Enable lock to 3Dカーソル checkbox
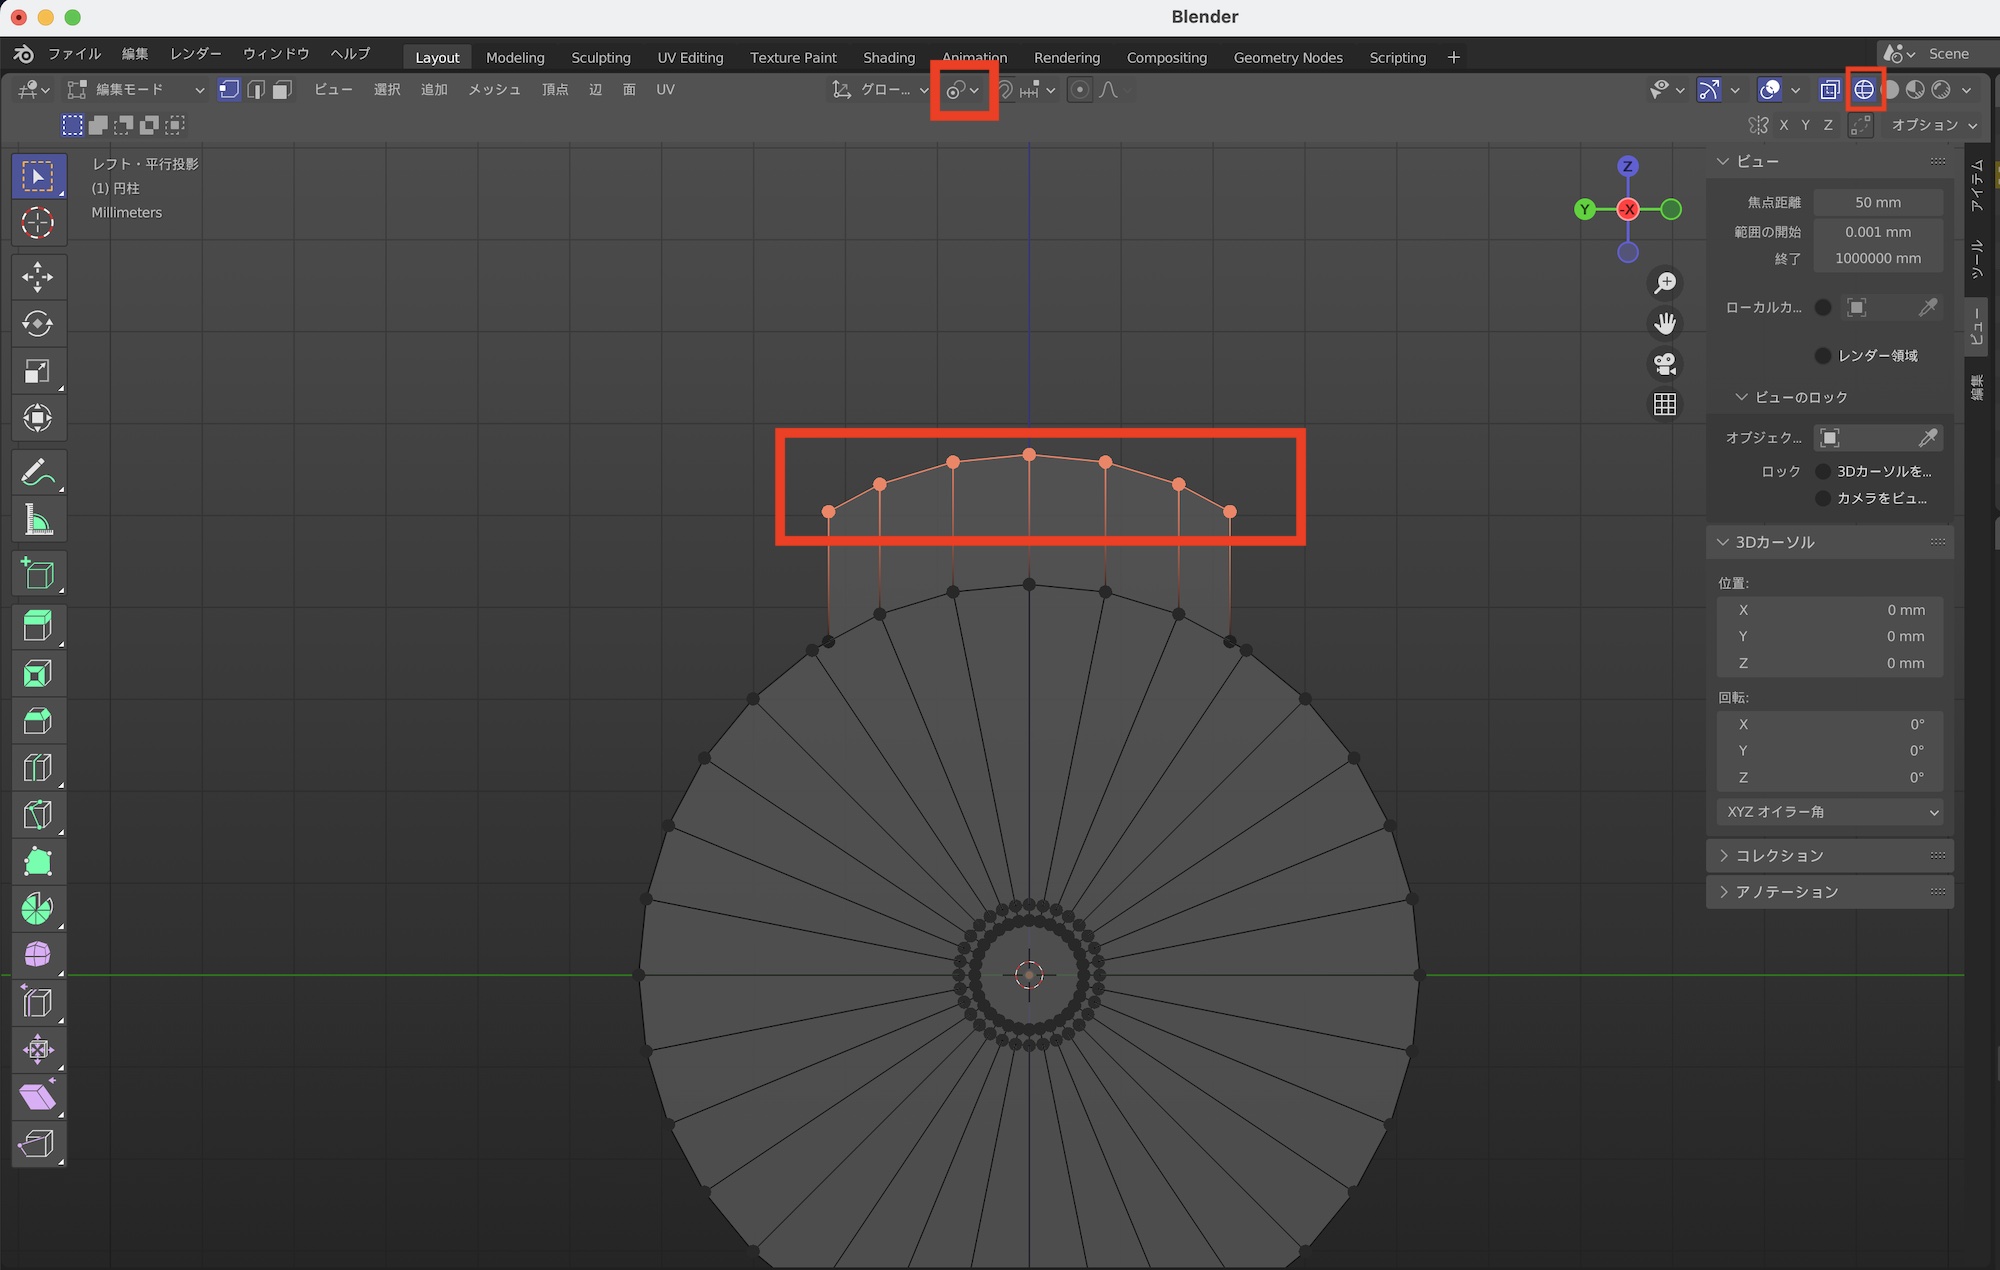Image resolution: width=2000 pixels, height=1270 pixels. [x=1823, y=471]
